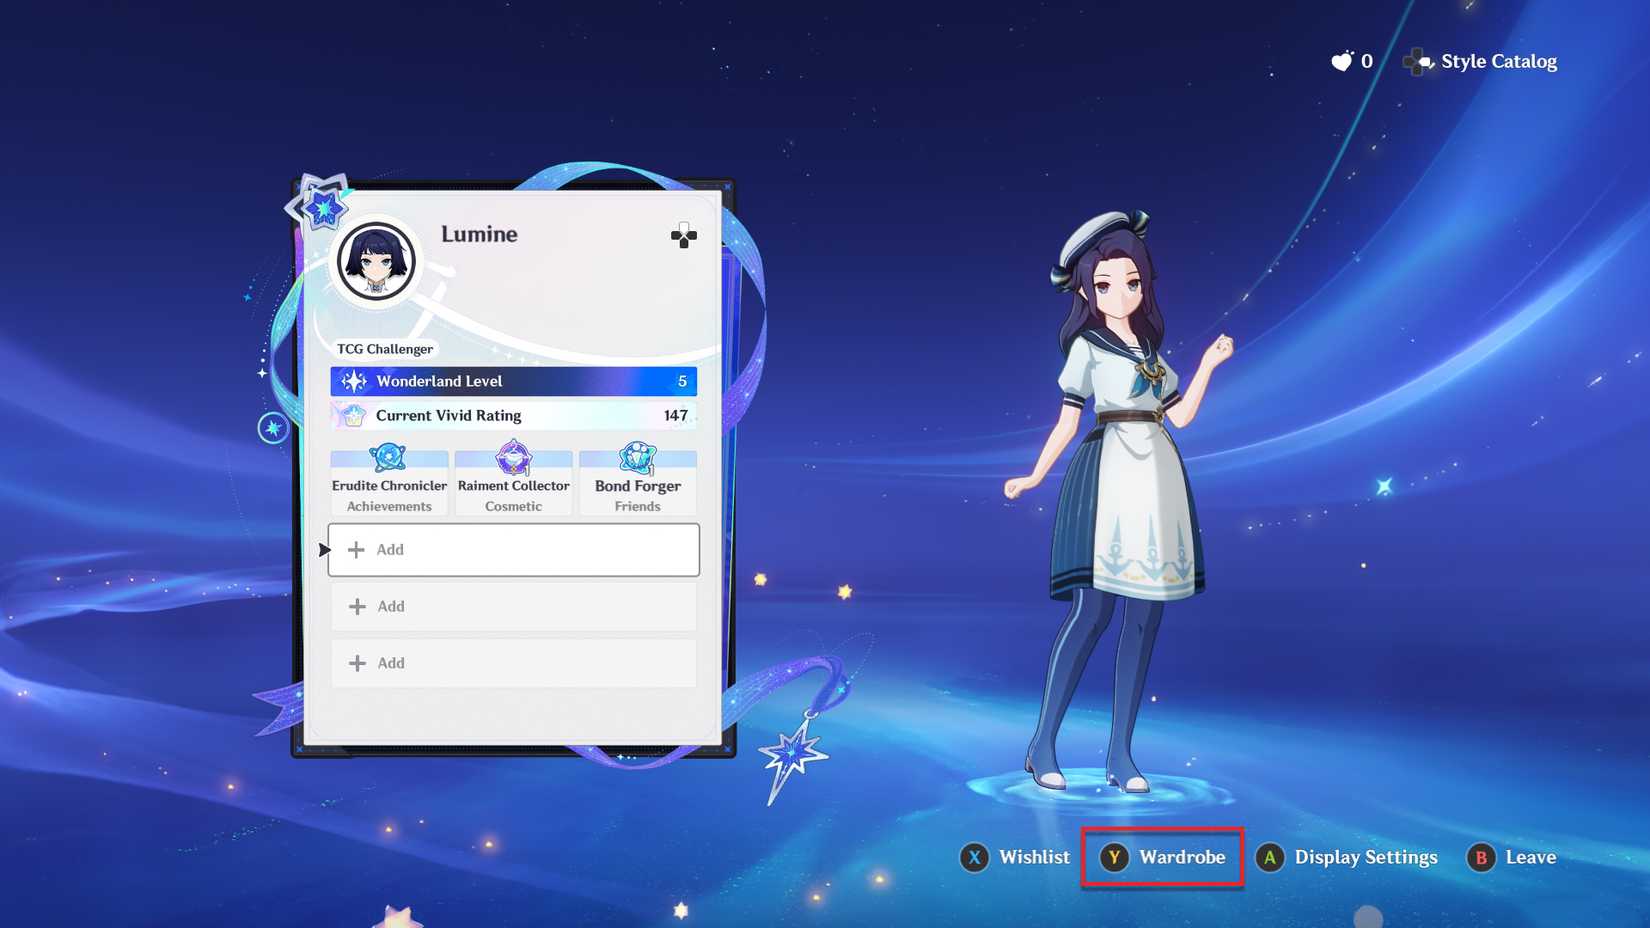Open Display Settings
1650x928 pixels.
pos(1347,857)
